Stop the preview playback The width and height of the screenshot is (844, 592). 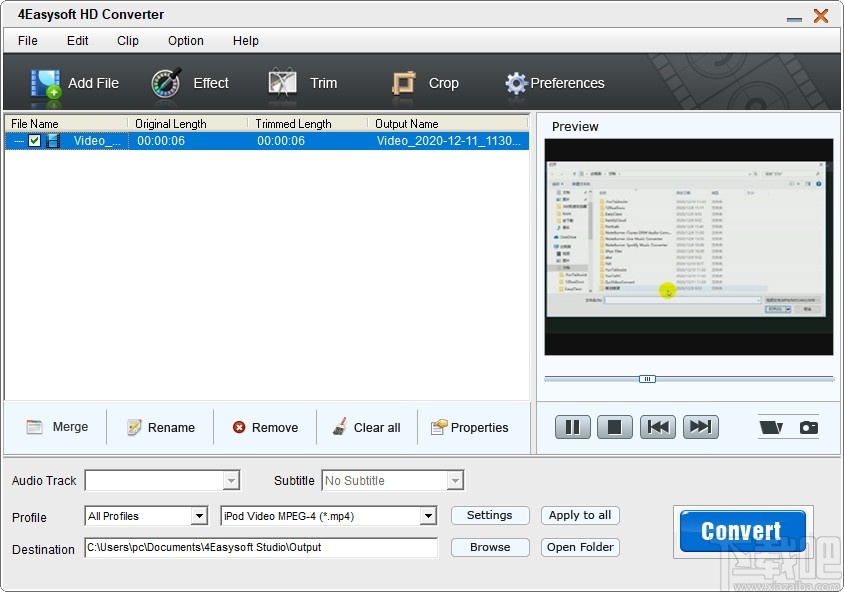tap(615, 426)
